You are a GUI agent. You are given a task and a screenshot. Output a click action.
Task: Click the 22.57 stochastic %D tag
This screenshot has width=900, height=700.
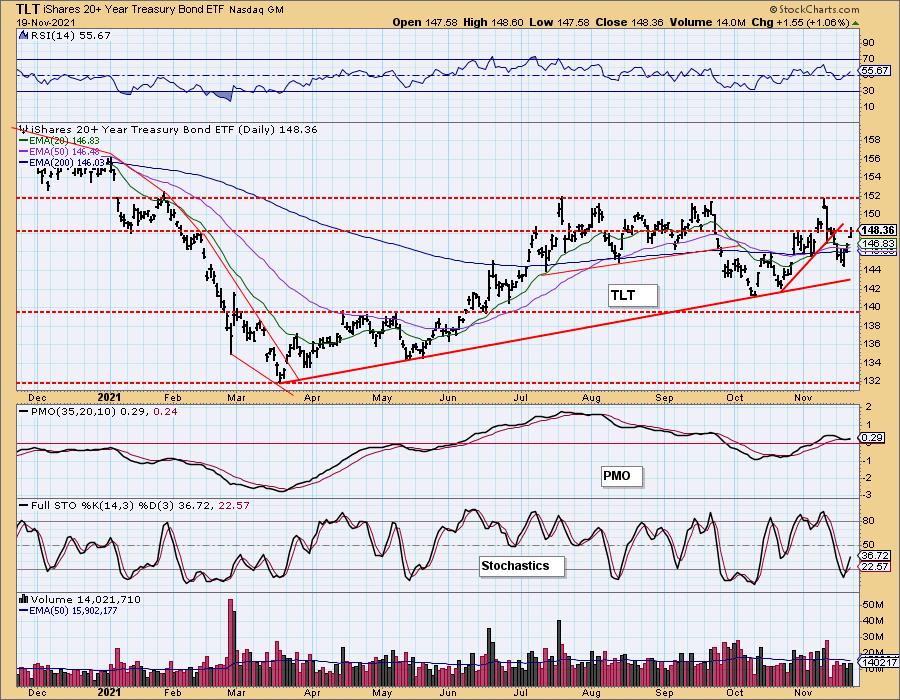click(875, 566)
